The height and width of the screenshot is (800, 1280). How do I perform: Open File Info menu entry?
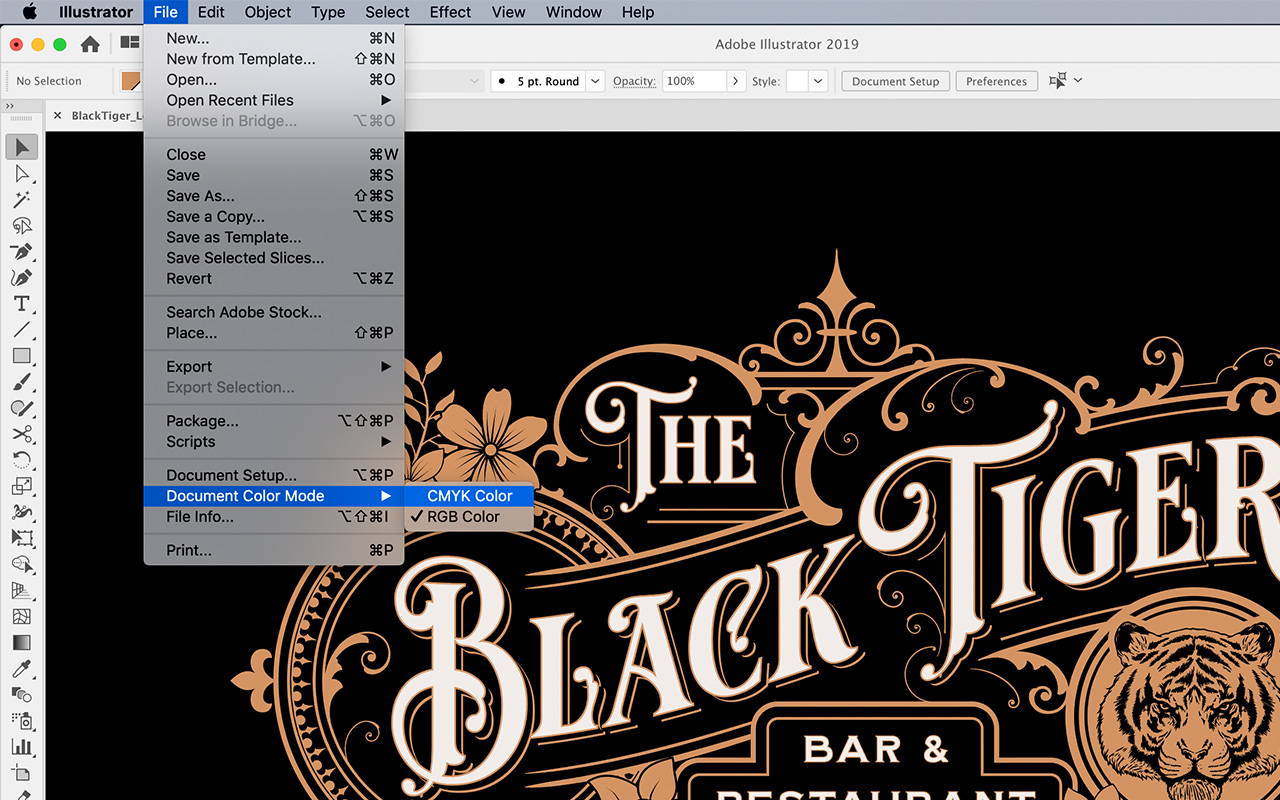point(274,517)
